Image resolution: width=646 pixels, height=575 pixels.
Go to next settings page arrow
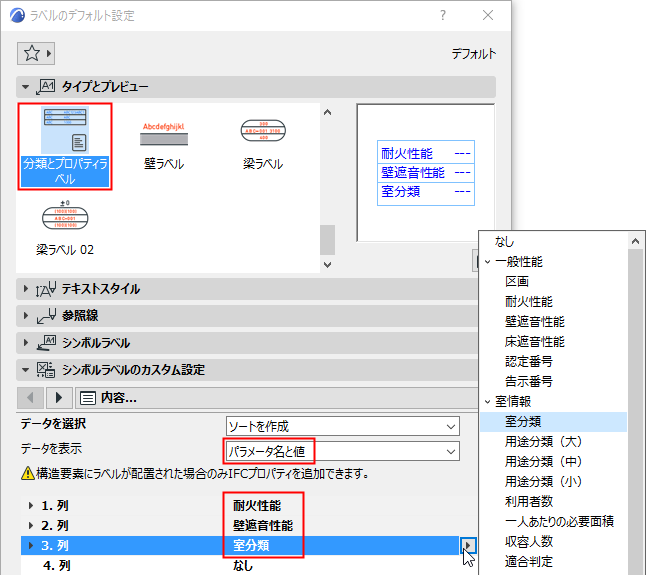coord(59,397)
